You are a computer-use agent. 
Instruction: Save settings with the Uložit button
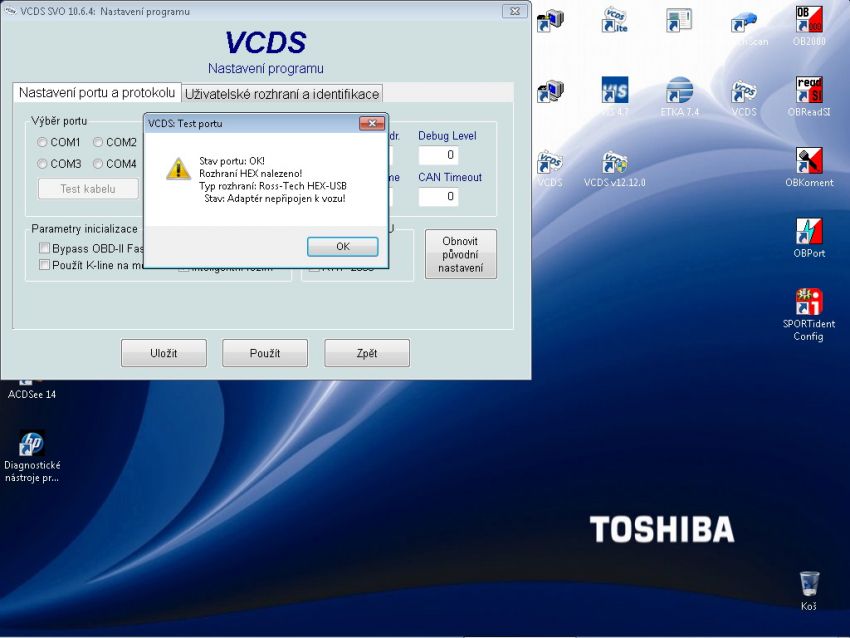pyautogui.click(x=164, y=353)
